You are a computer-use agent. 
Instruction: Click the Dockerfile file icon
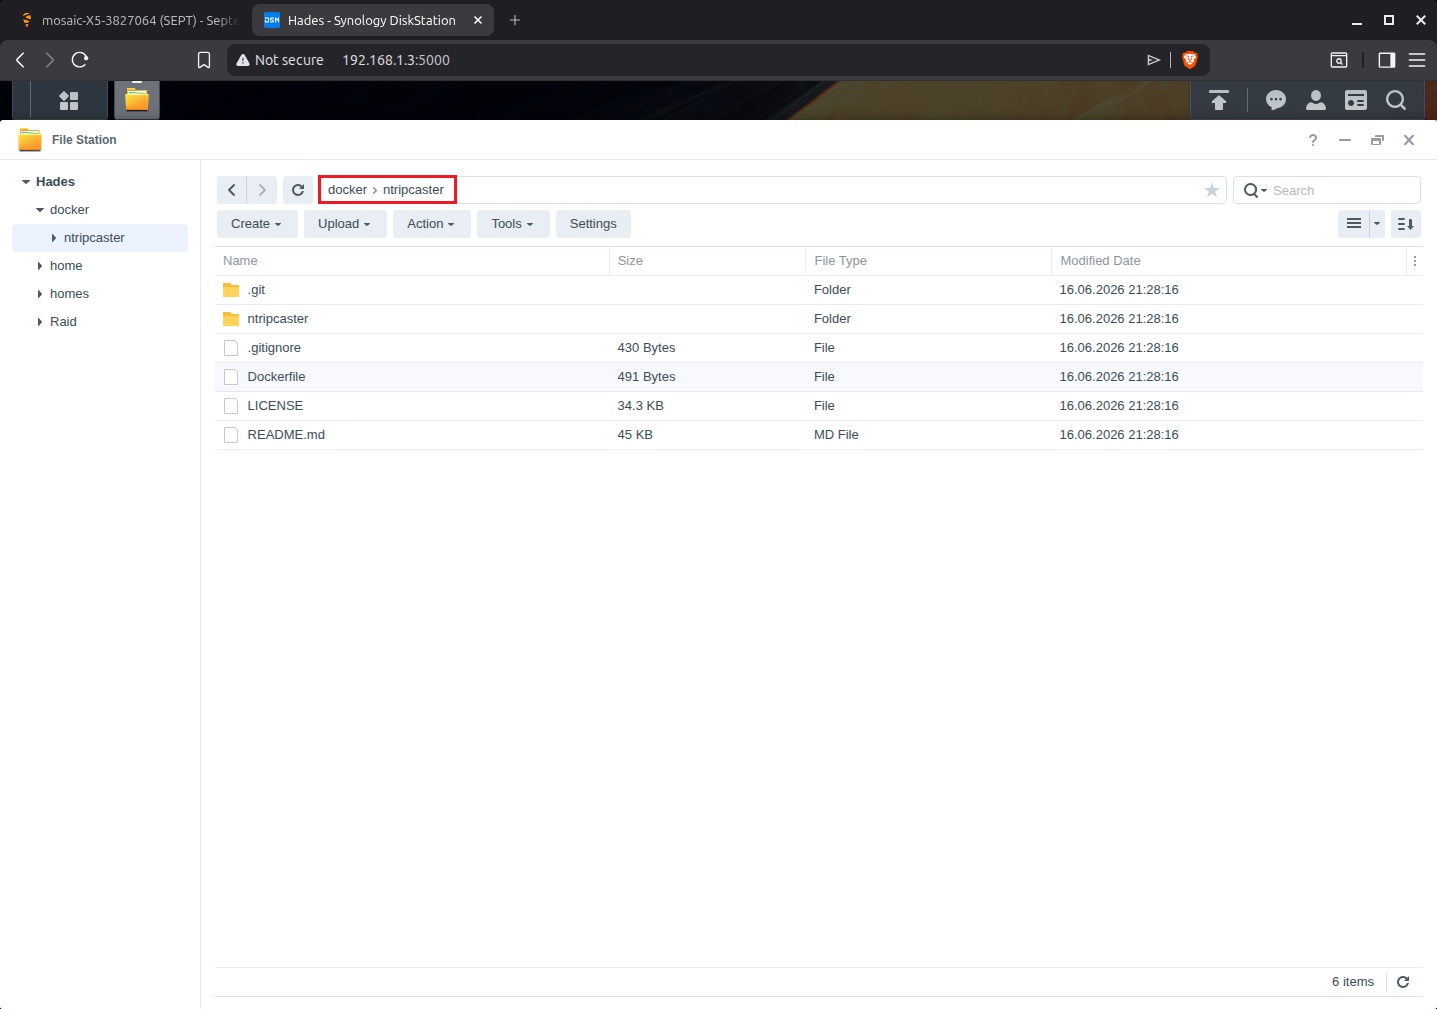(231, 377)
